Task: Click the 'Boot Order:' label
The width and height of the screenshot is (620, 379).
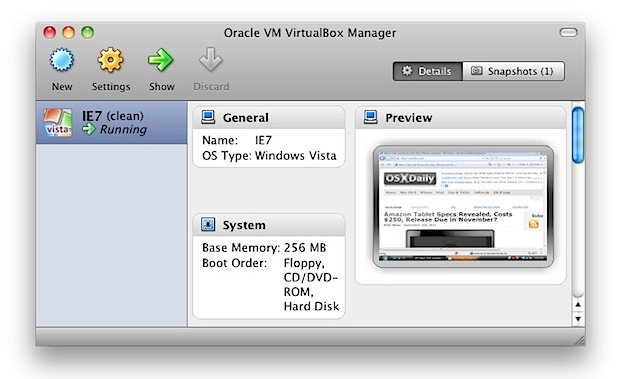Action: [234, 263]
